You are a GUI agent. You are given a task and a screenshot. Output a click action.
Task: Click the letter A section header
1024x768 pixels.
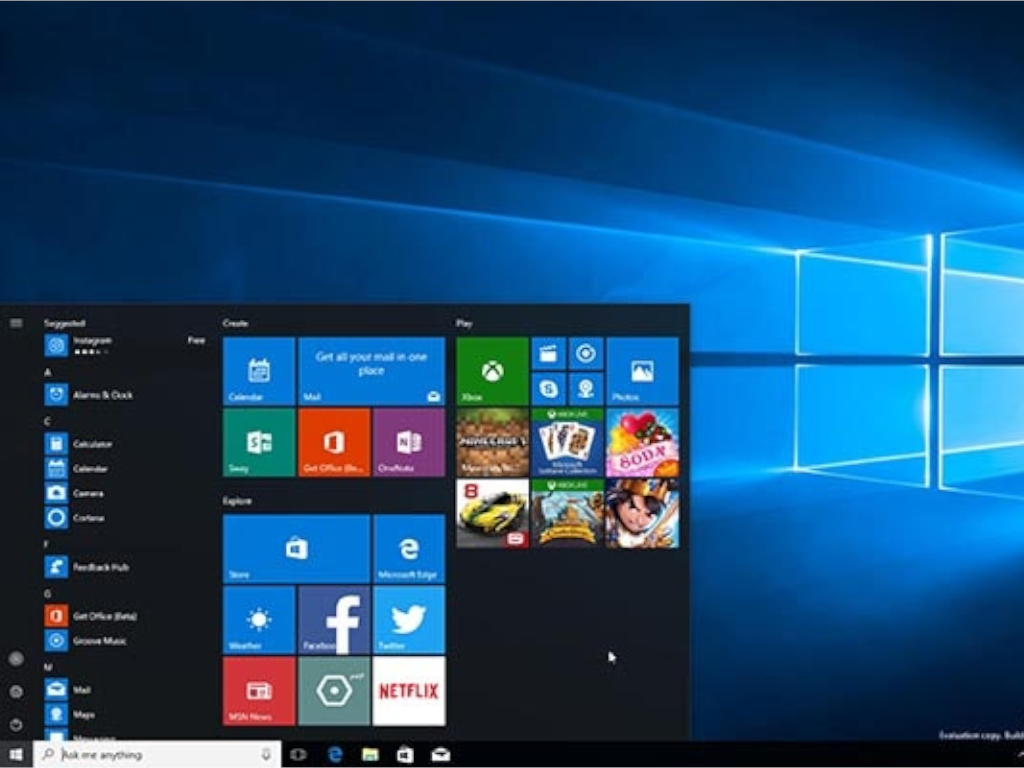point(48,371)
